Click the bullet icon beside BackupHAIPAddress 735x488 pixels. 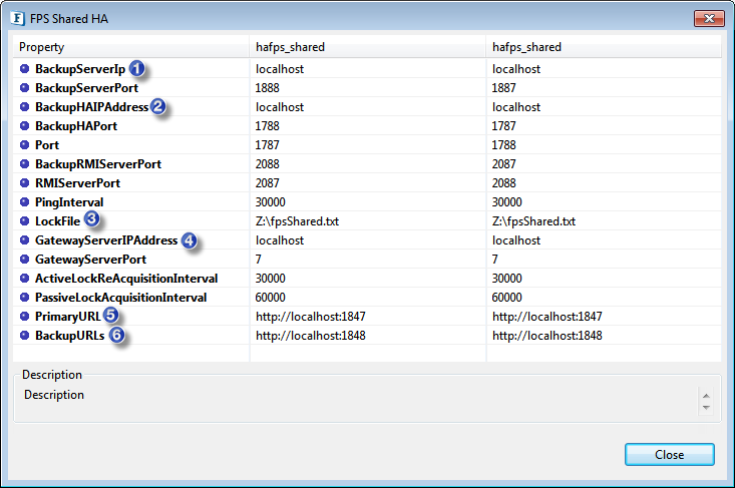tap(24, 107)
